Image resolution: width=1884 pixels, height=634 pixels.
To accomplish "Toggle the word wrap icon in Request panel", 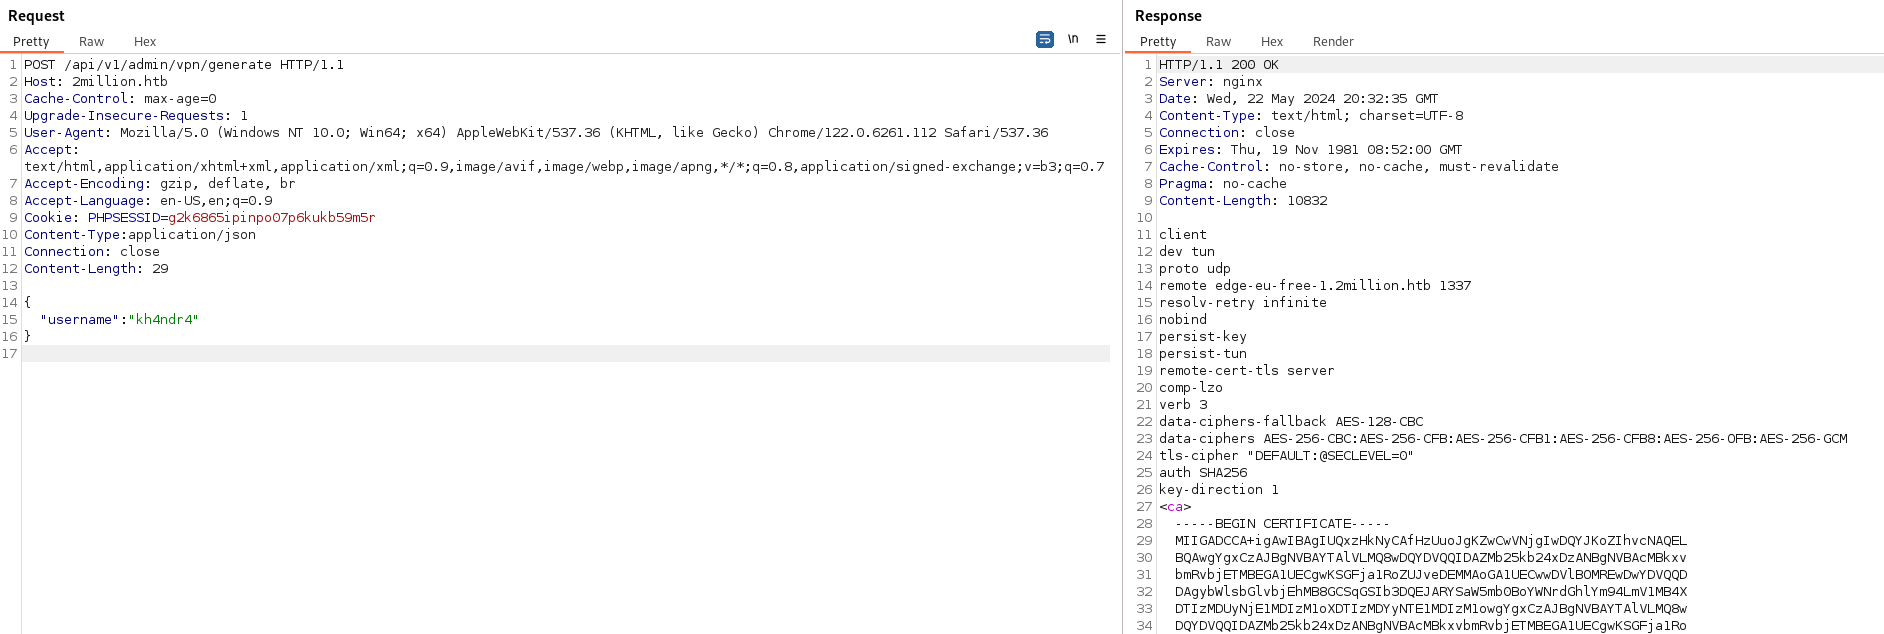I will pos(1044,39).
